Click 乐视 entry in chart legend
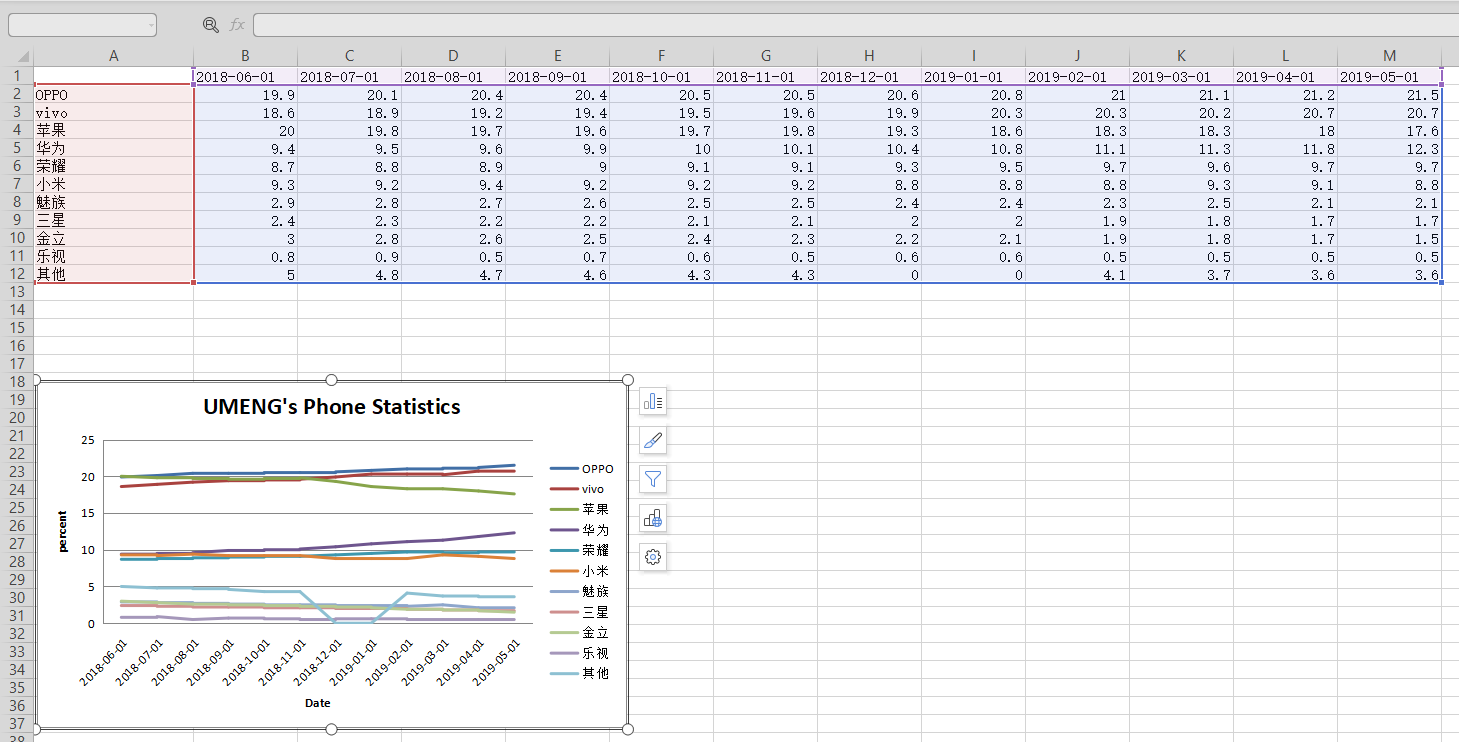Screen dimensions: 1459x742 pos(580,653)
